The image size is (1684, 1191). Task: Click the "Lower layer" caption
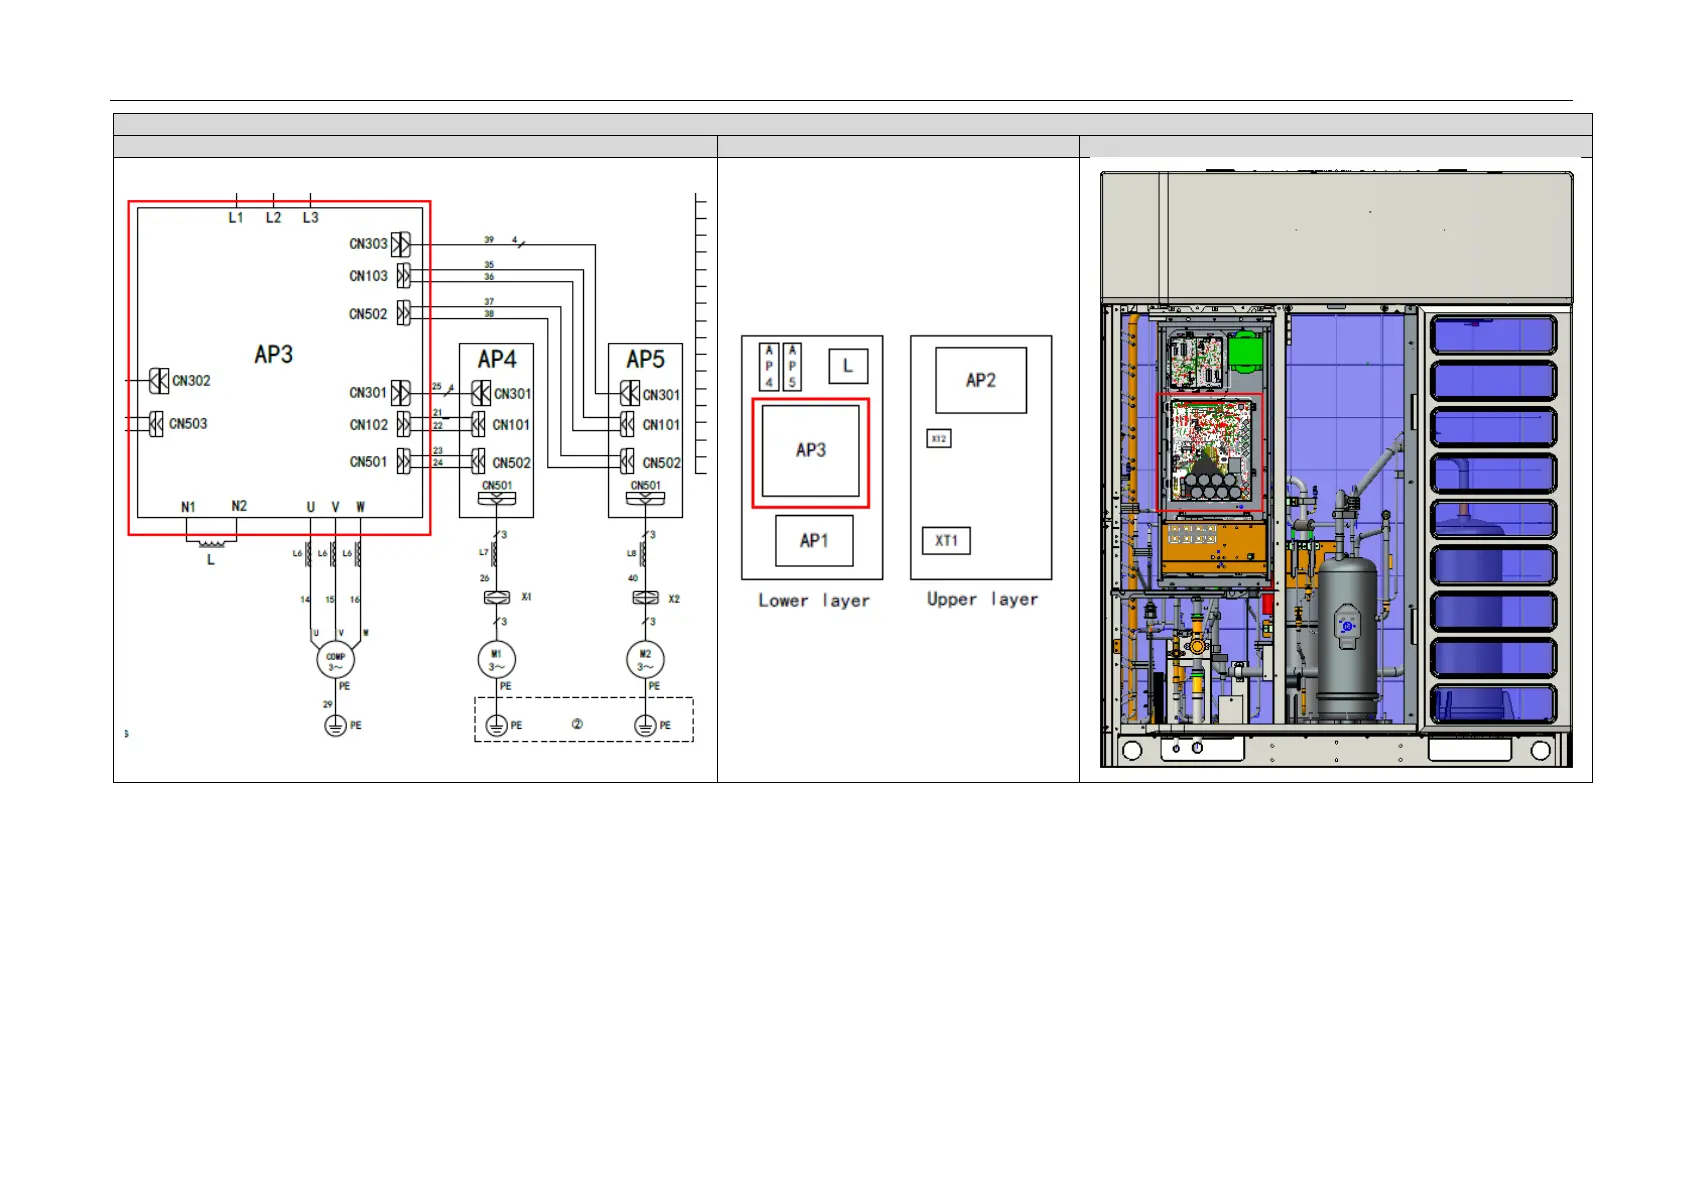click(x=814, y=601)
